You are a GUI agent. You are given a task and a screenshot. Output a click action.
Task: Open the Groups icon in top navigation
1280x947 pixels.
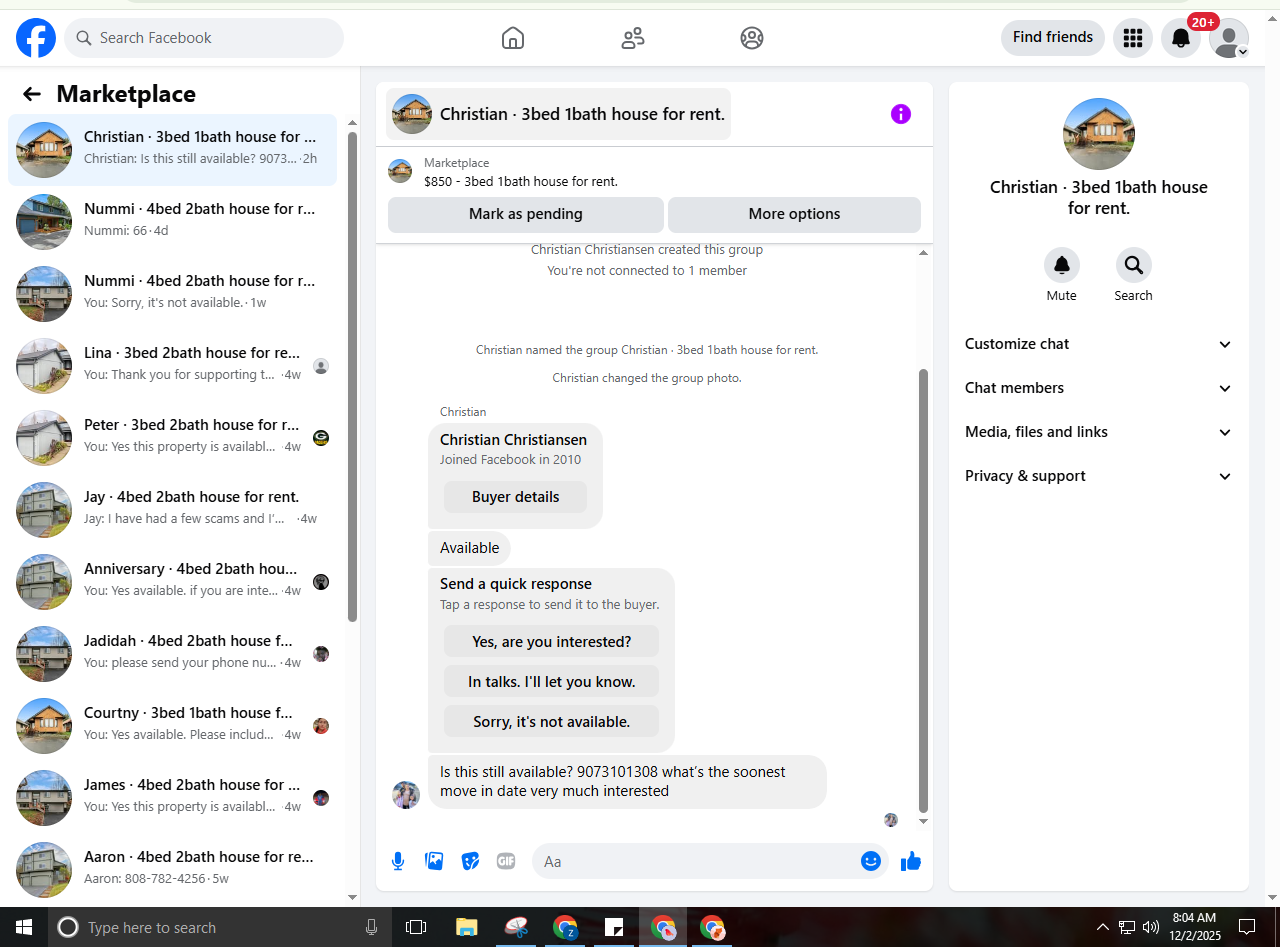click(752, 38)
